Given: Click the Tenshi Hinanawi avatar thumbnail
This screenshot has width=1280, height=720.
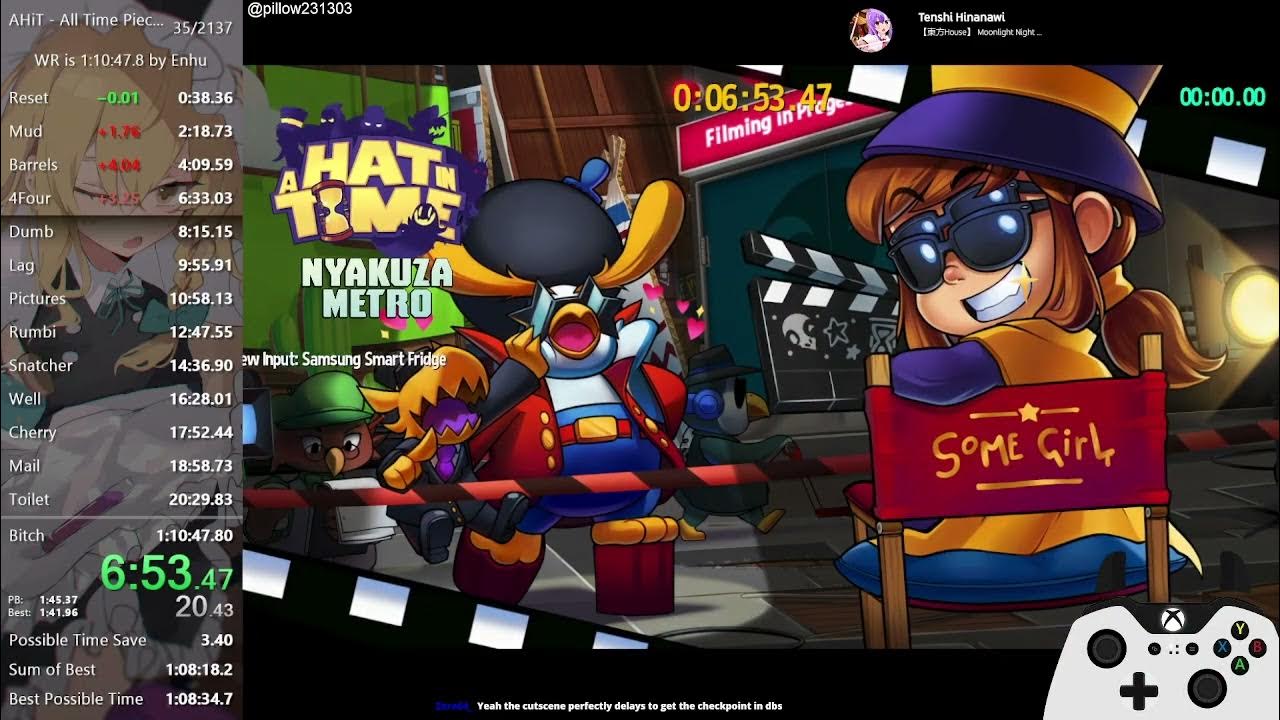Looking at the screenshot, I should [x=870, y=30].
